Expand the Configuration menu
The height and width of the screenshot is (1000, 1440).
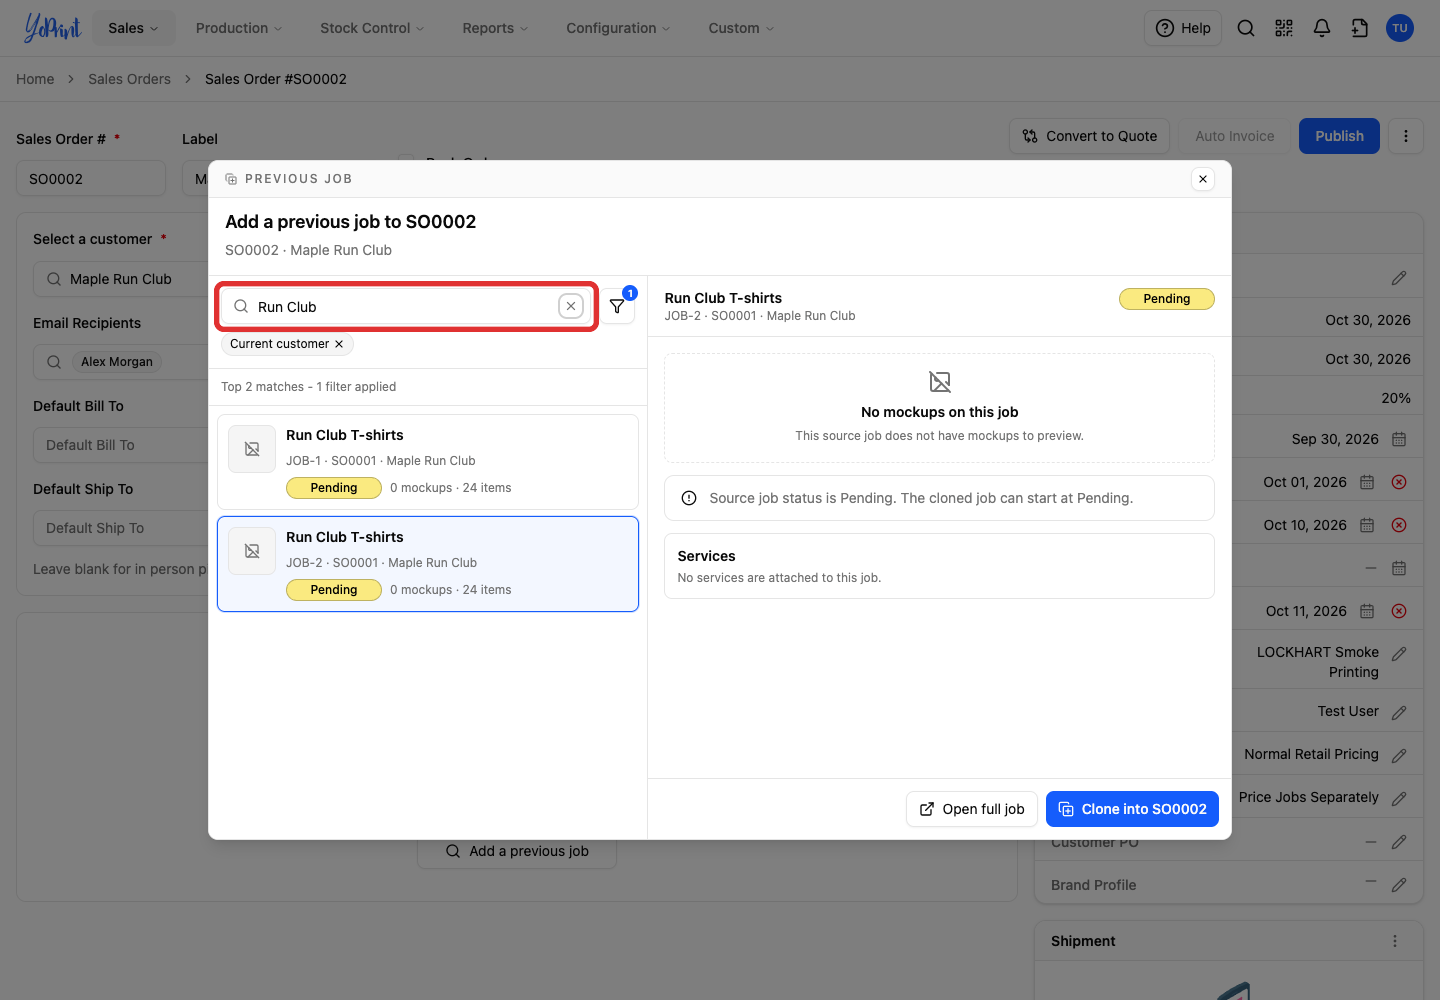point(618,28)
